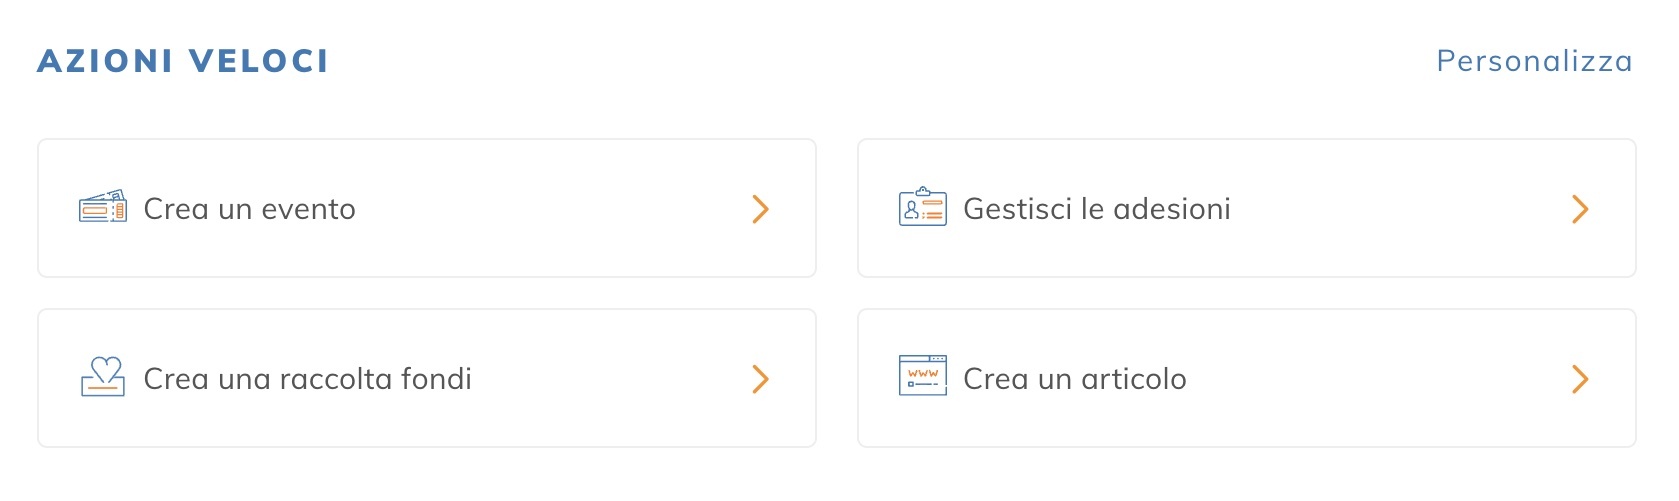Screen dimensions: 1679x501
Task: Click blank middle area of Gestisci le adesioni card
Action: 1400,209
